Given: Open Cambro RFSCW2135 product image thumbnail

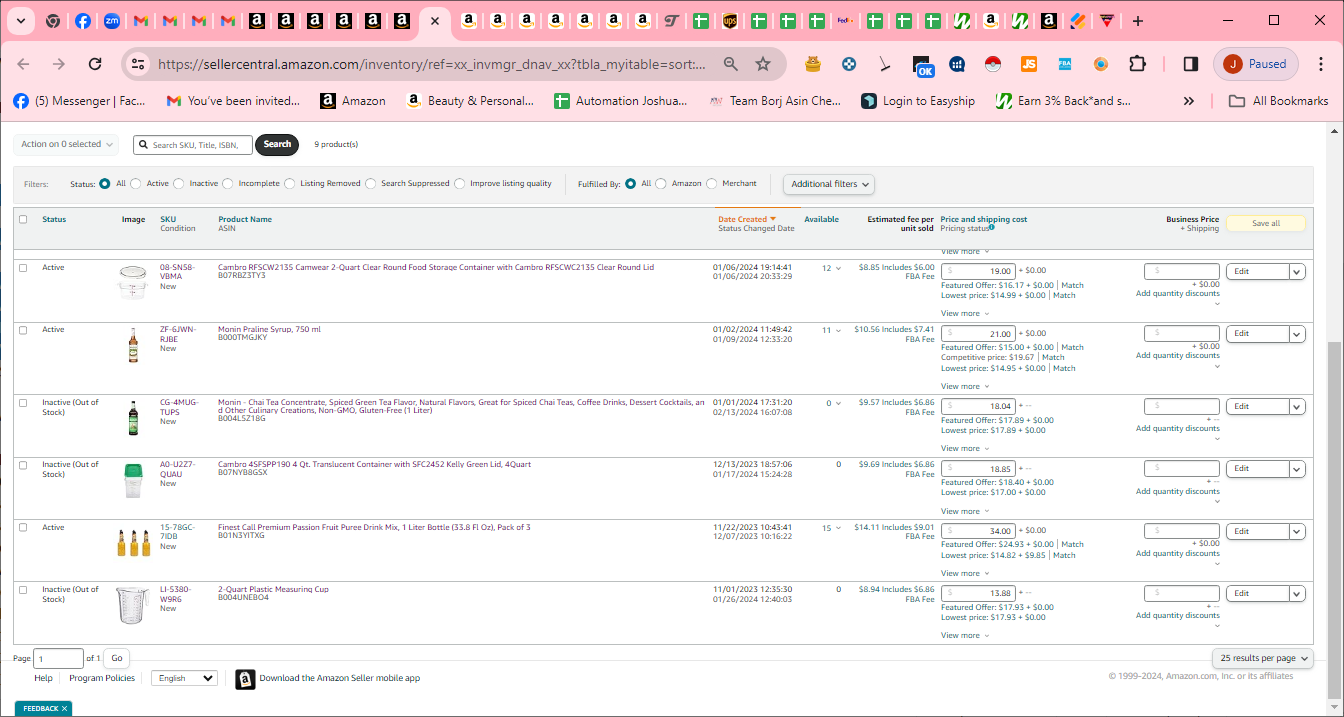Looking at the screenshot, I should 133,282.
